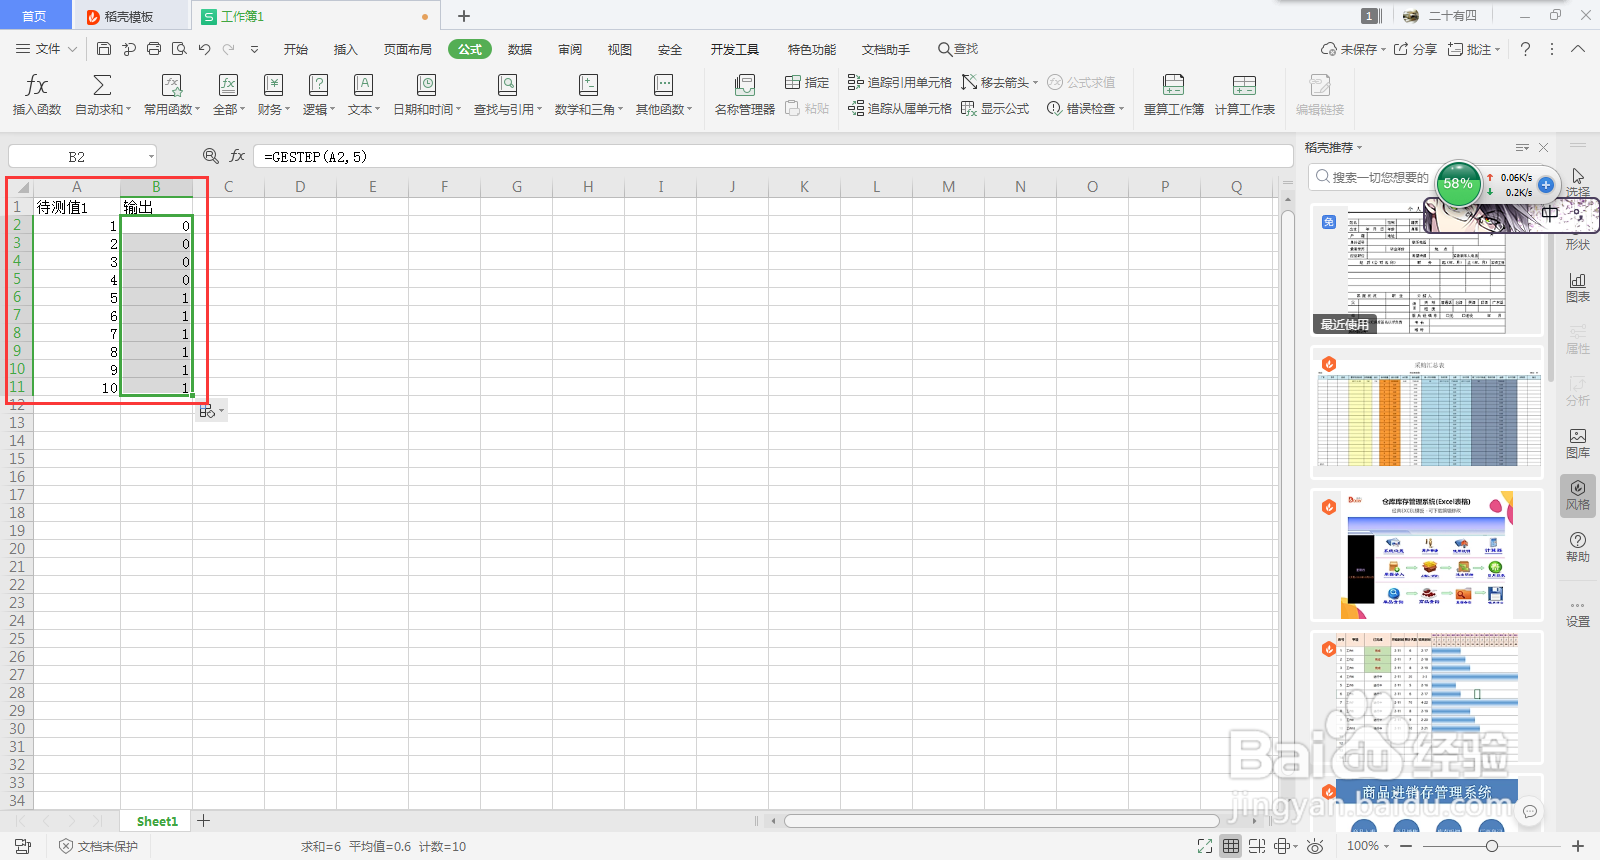Toggle 文档未保护 document protection status
This screenshot has height=860, width=1600.
(98, 846)
